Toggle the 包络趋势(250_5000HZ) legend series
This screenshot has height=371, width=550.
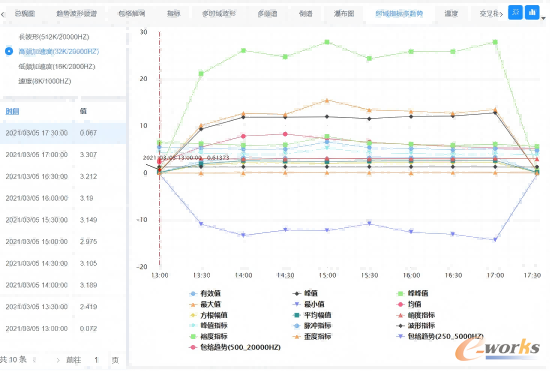pos(440,336)
